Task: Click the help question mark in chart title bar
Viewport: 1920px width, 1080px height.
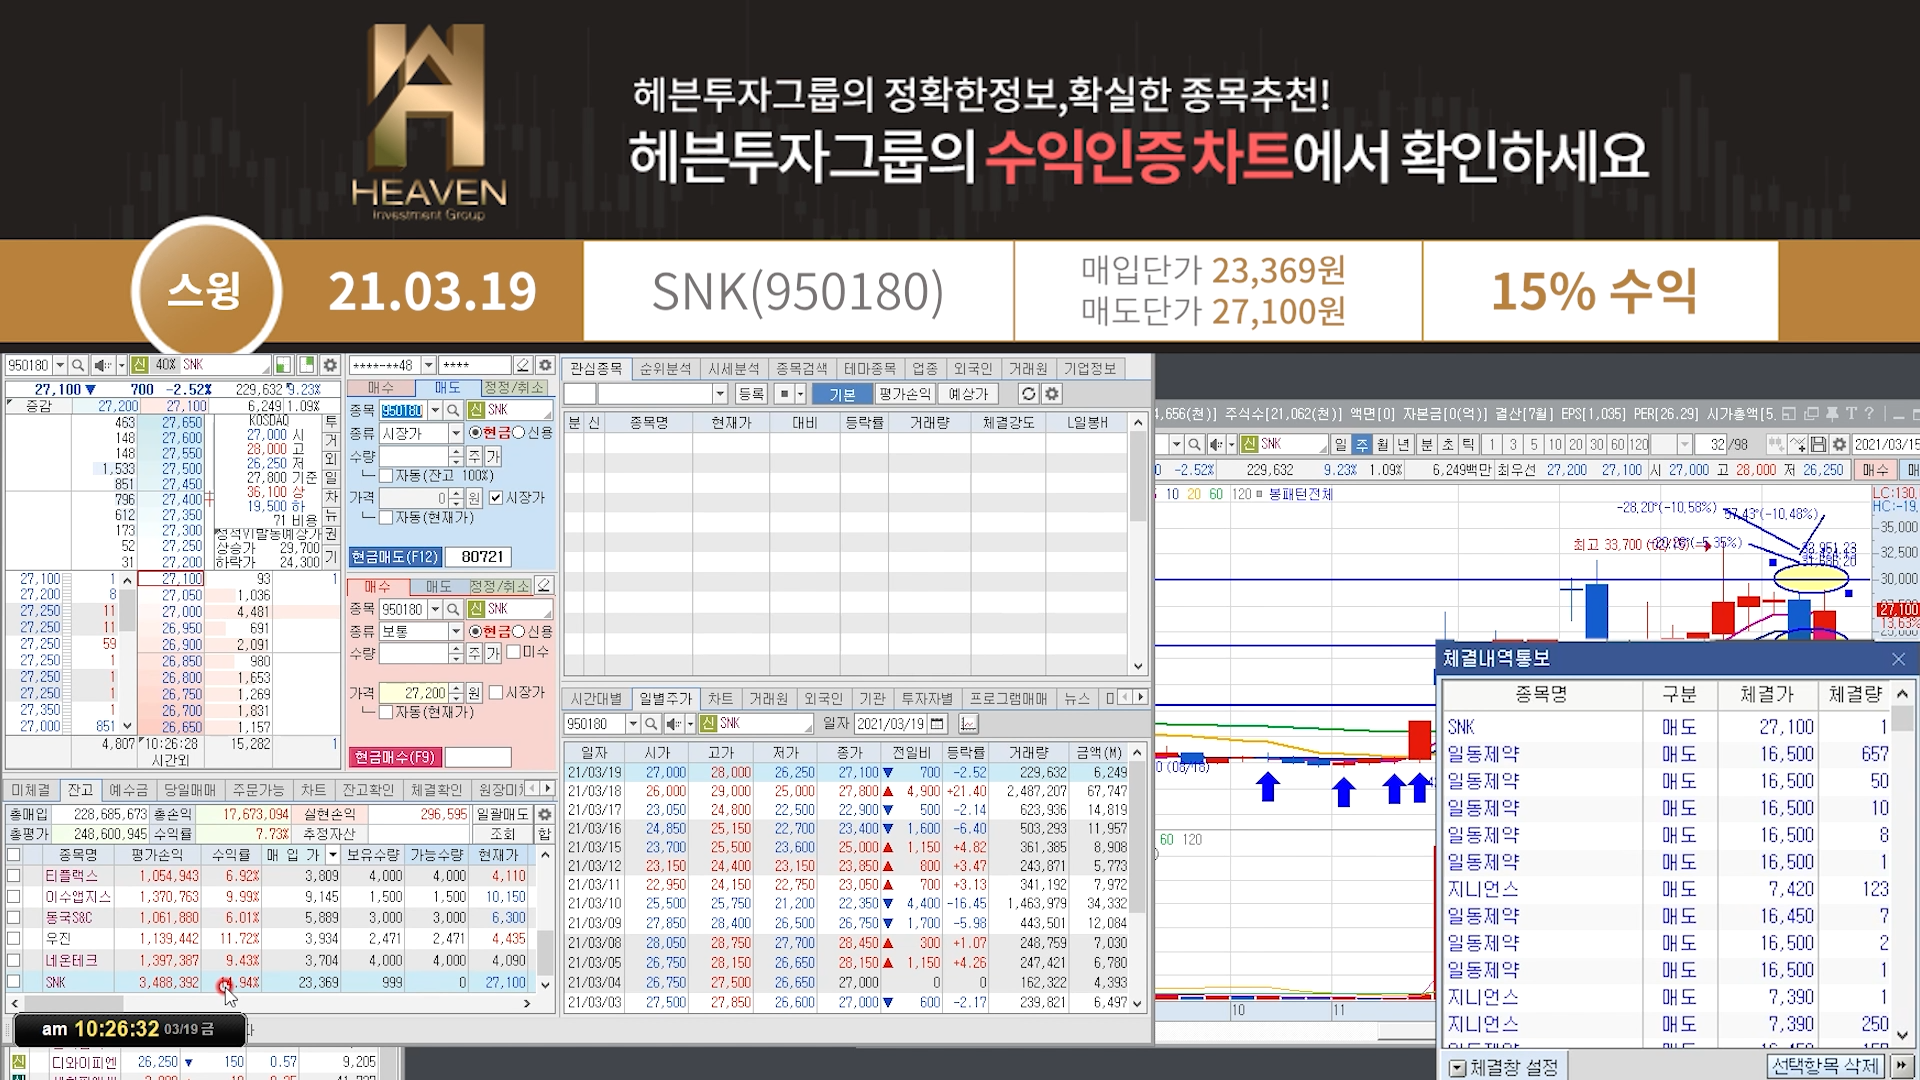Action: 1869,413
